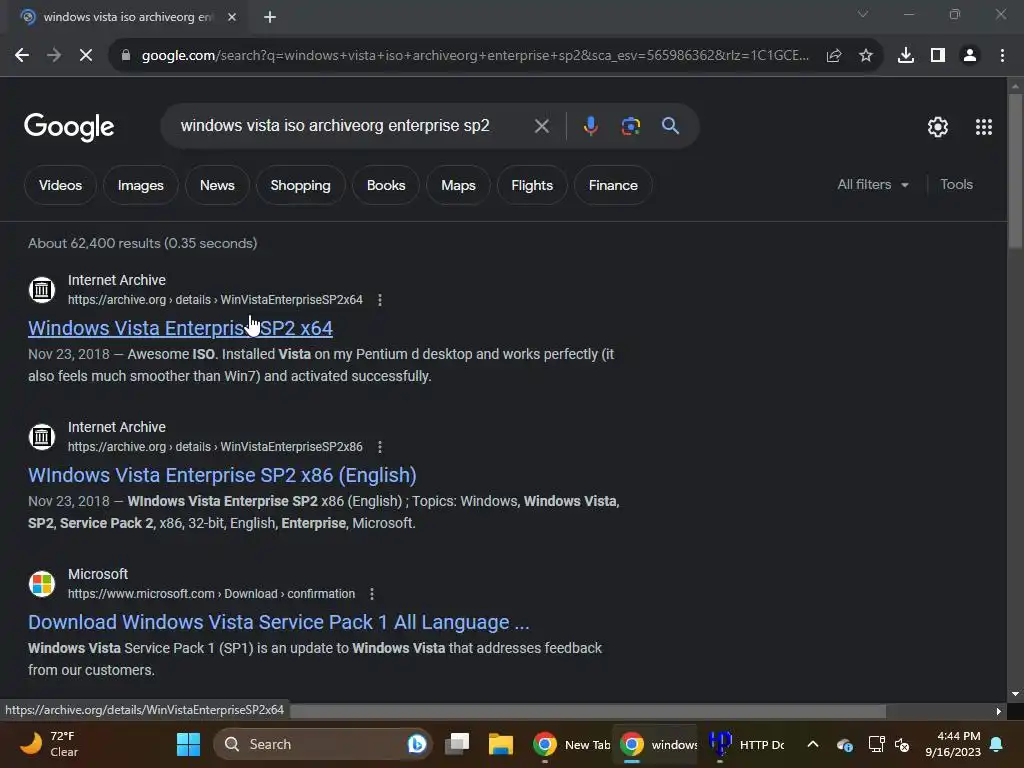Click the OneDrive cloud tray icon
The width and height of the screenshot is (1024, 768).
coord(844,744)
